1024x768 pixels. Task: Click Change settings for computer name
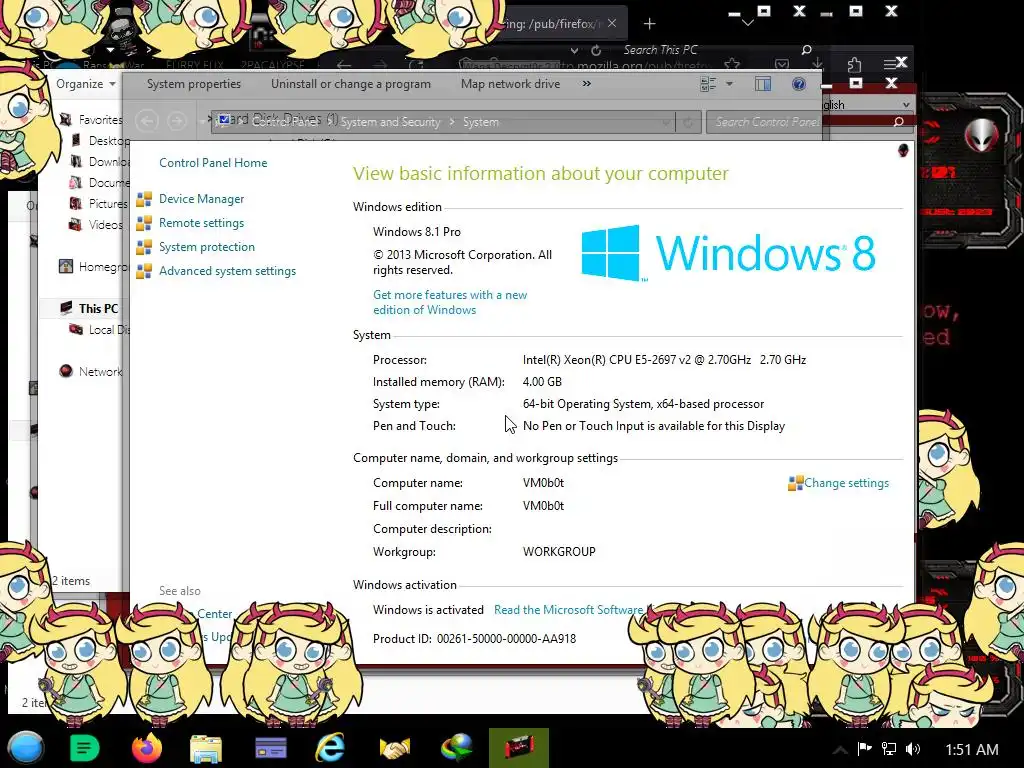[x=846, y=483]
